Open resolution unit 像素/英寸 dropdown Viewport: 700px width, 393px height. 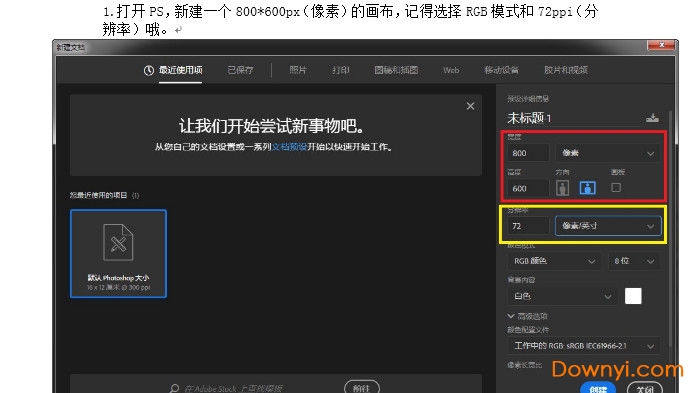pos(608,226)
